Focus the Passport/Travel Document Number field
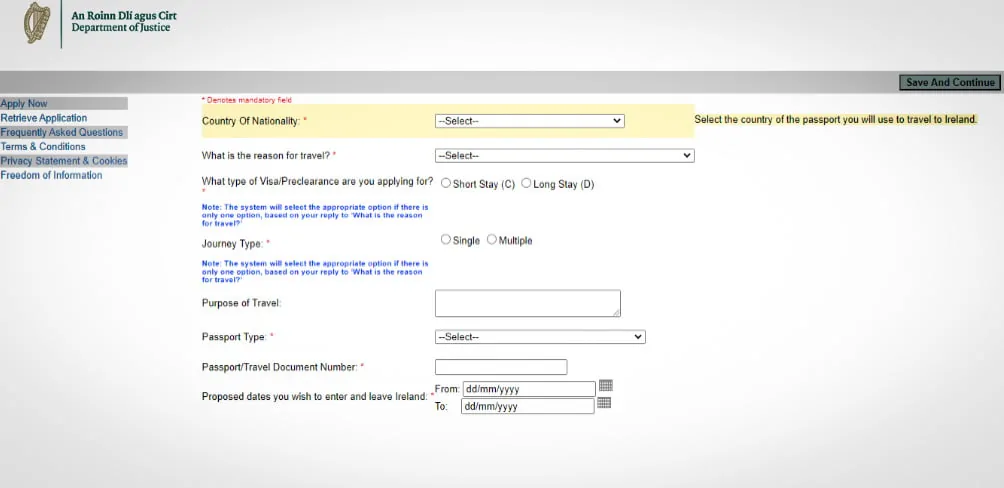 501,367
